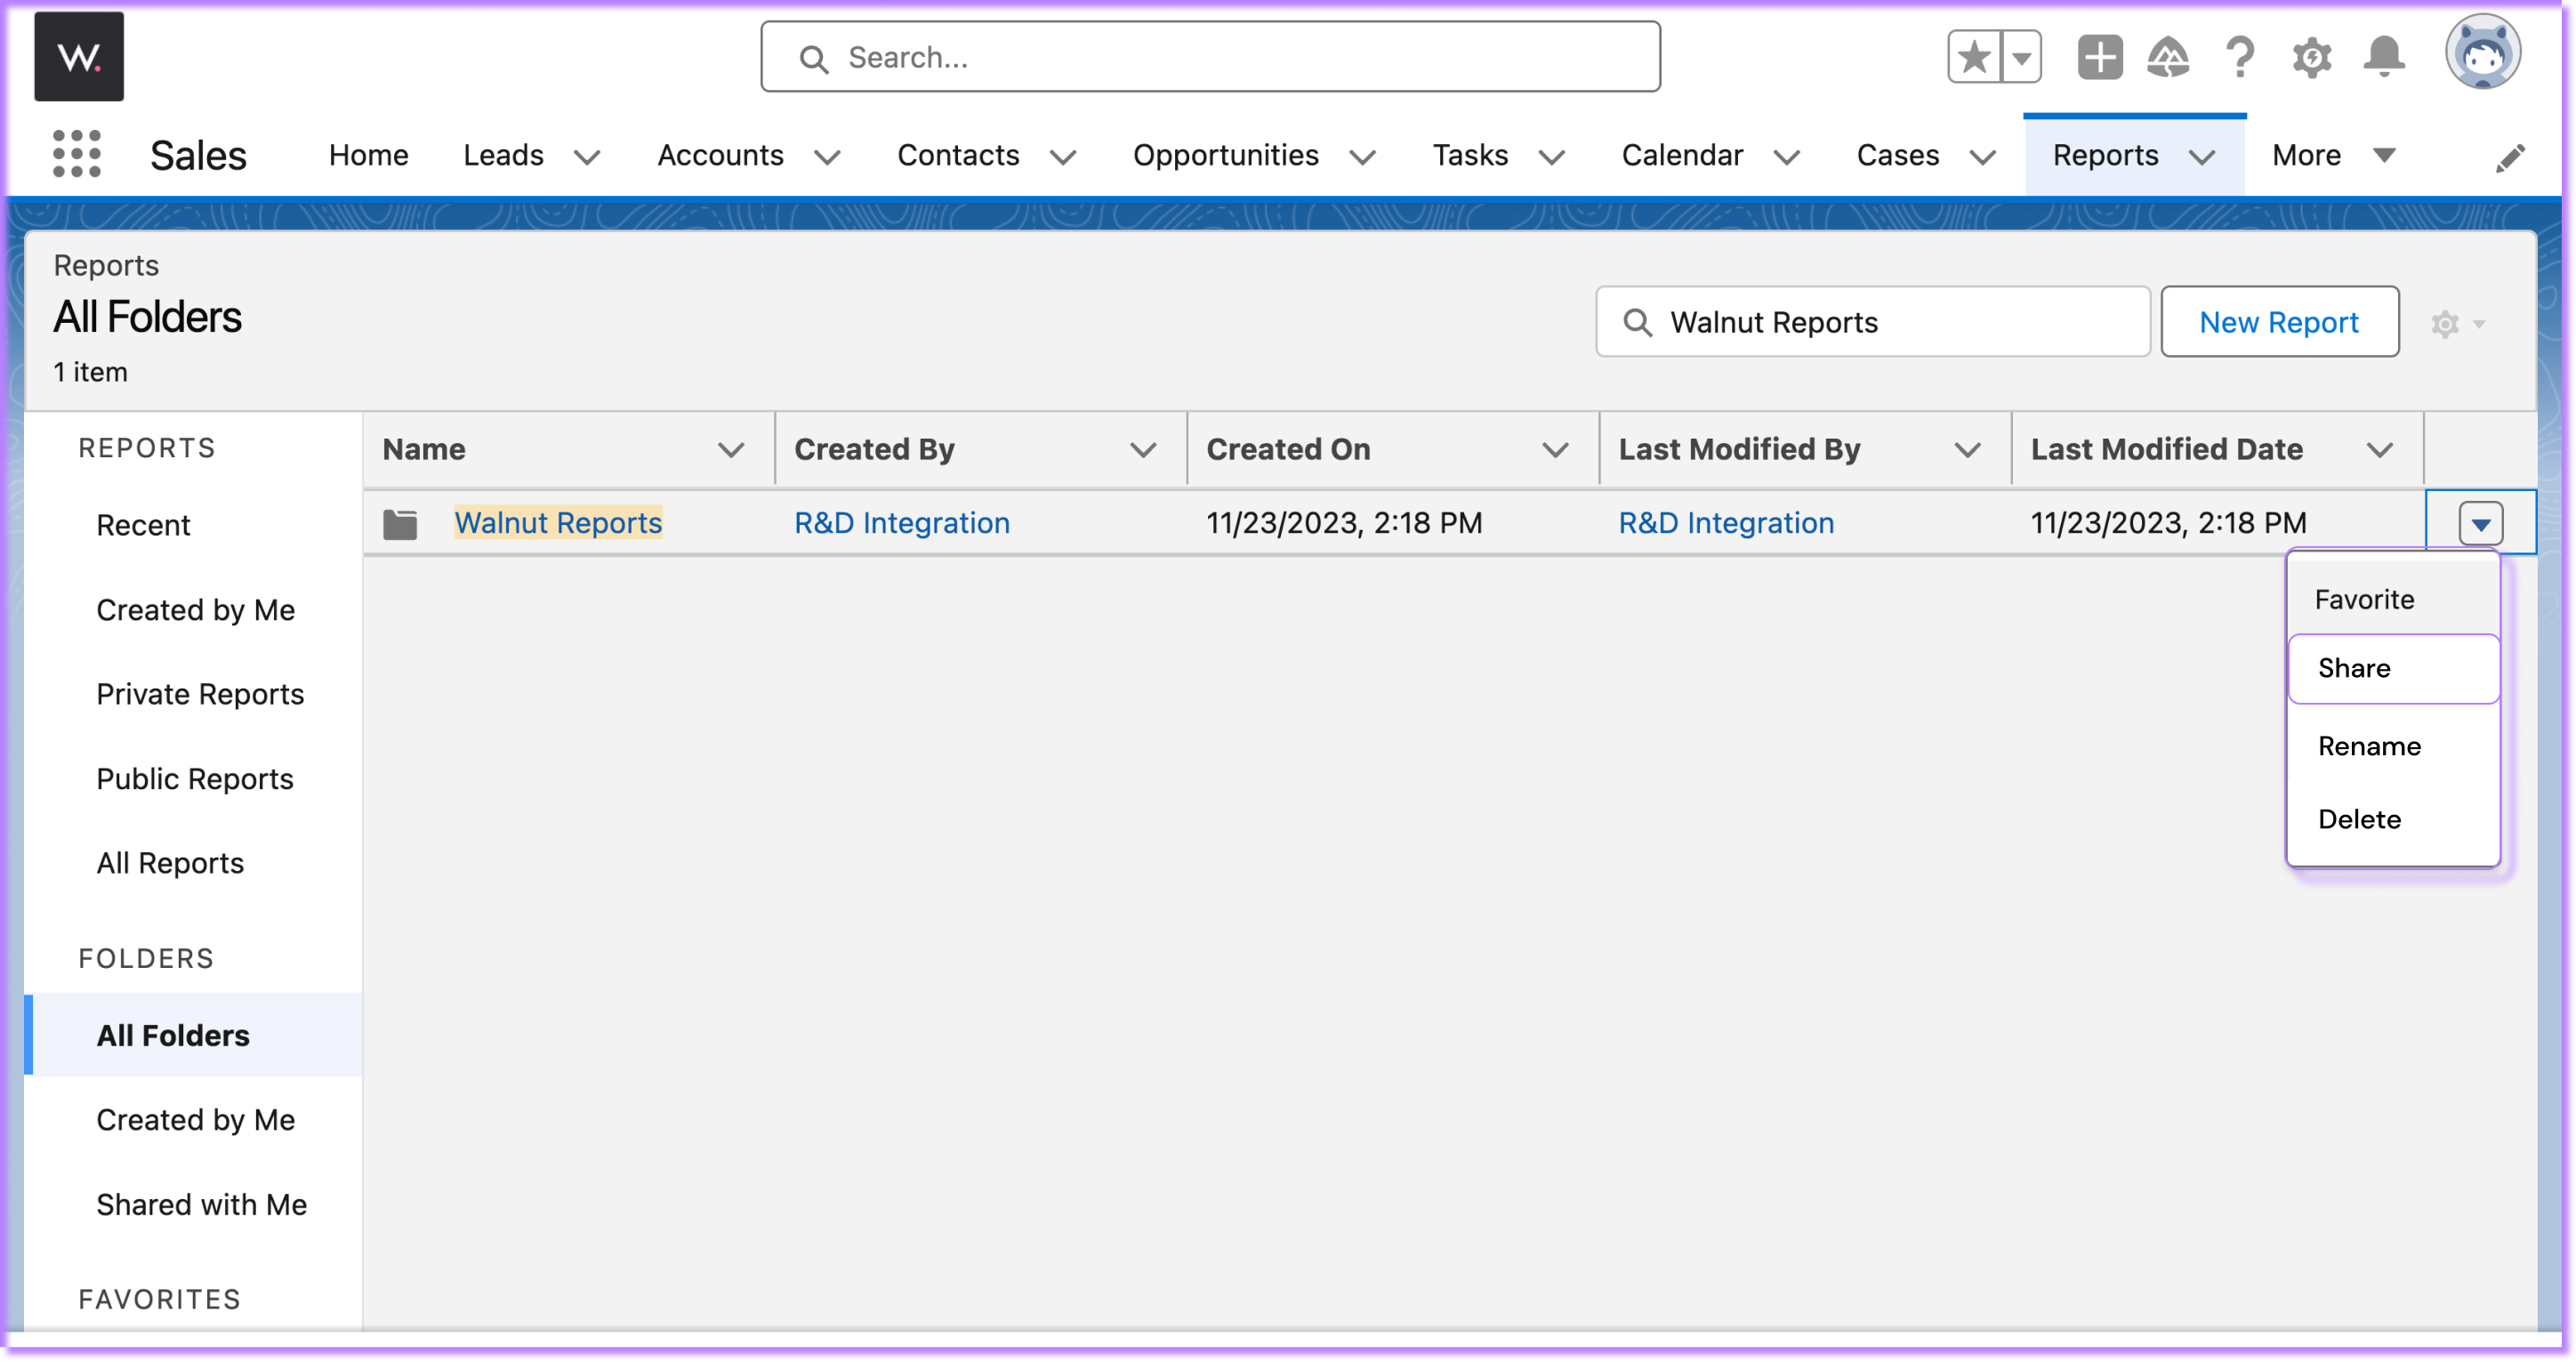
Task: Open the More navigation menu
Action: point(2333,155)
